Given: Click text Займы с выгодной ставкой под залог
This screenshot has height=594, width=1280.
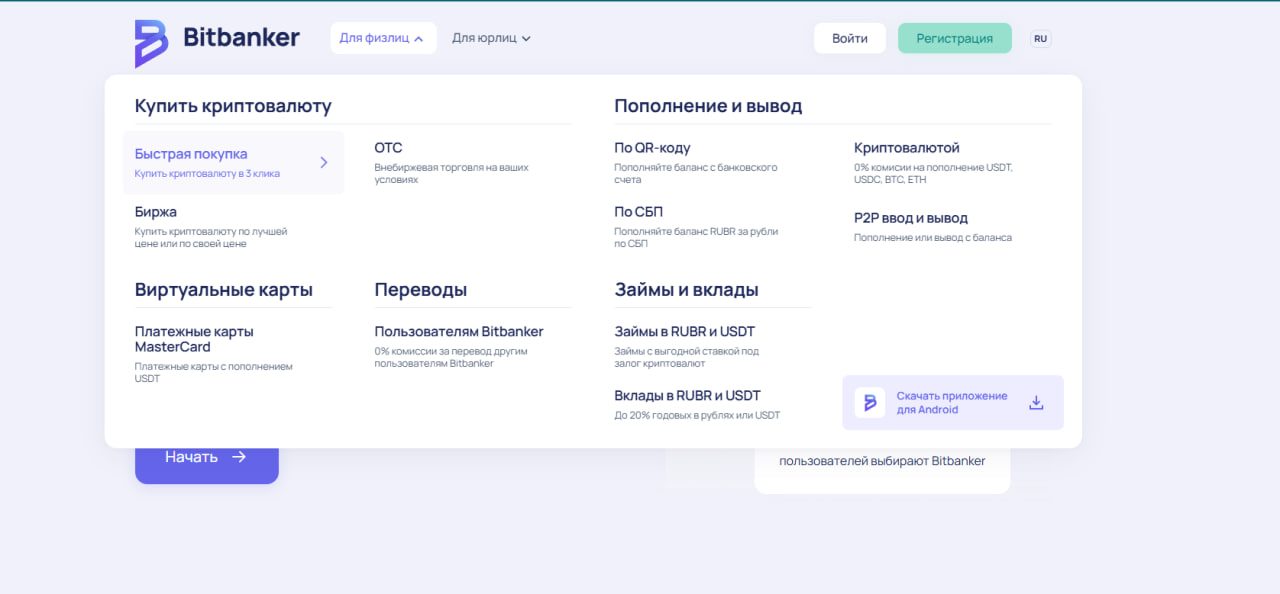Looking at the screenshot, I should [x=686, y=357].
